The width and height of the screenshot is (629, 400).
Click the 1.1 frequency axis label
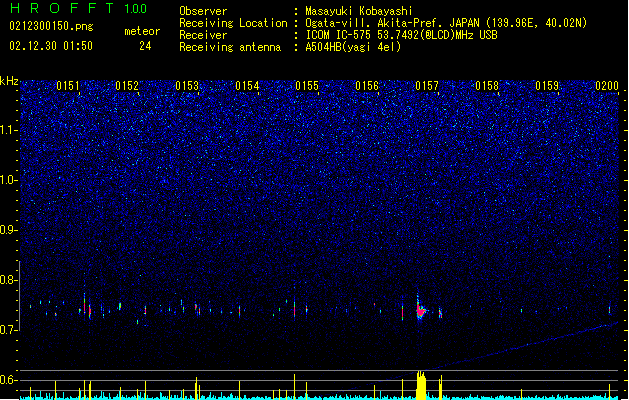(x=8, y=130)
